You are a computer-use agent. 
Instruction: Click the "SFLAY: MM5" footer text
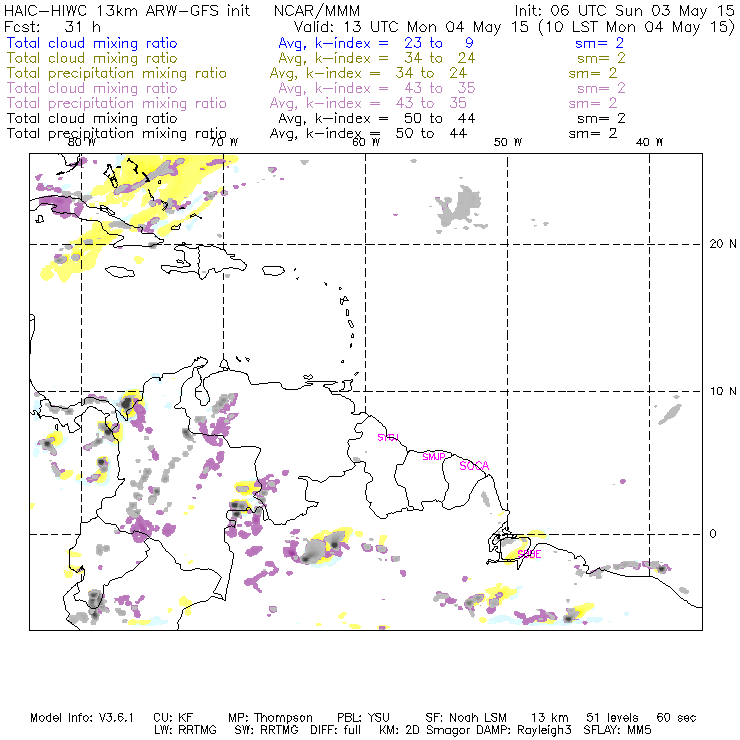pyautogui.click(x=617, y=730)
